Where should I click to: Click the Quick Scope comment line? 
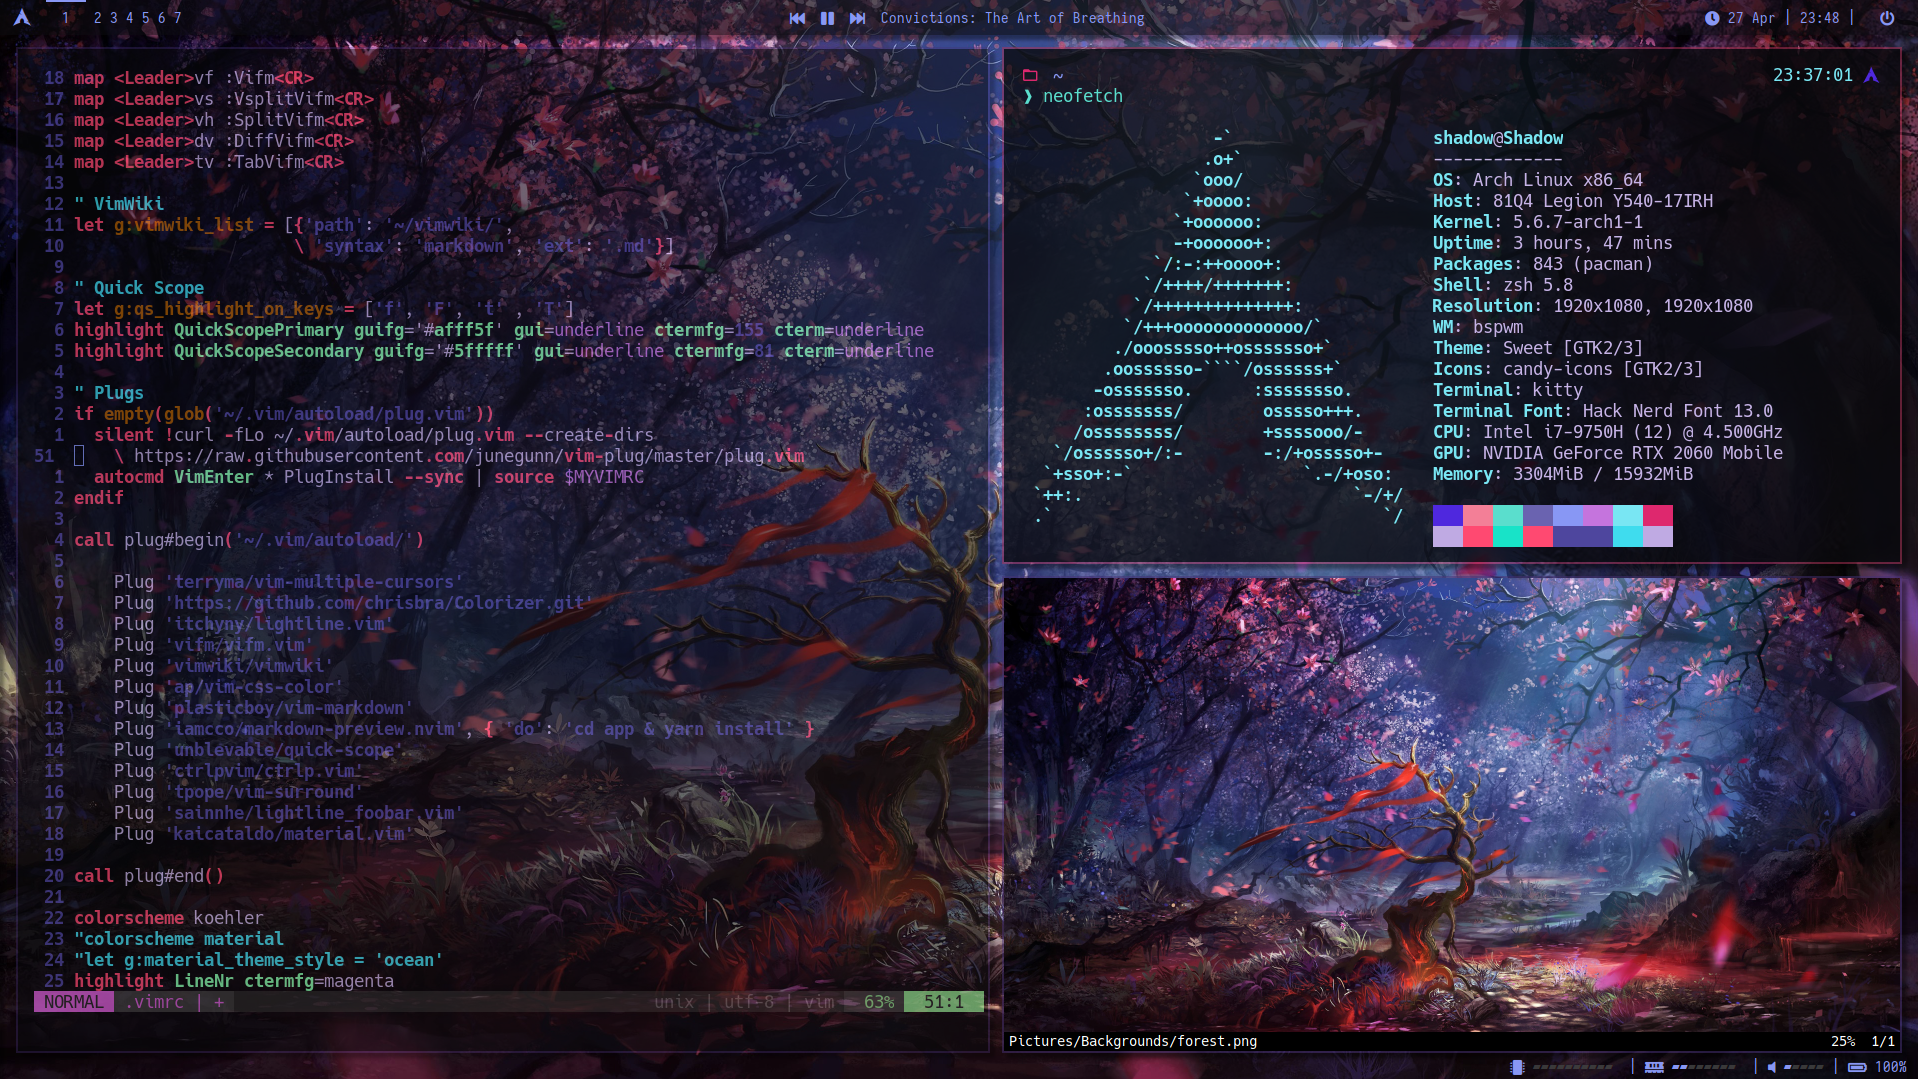tap(139, 288)
